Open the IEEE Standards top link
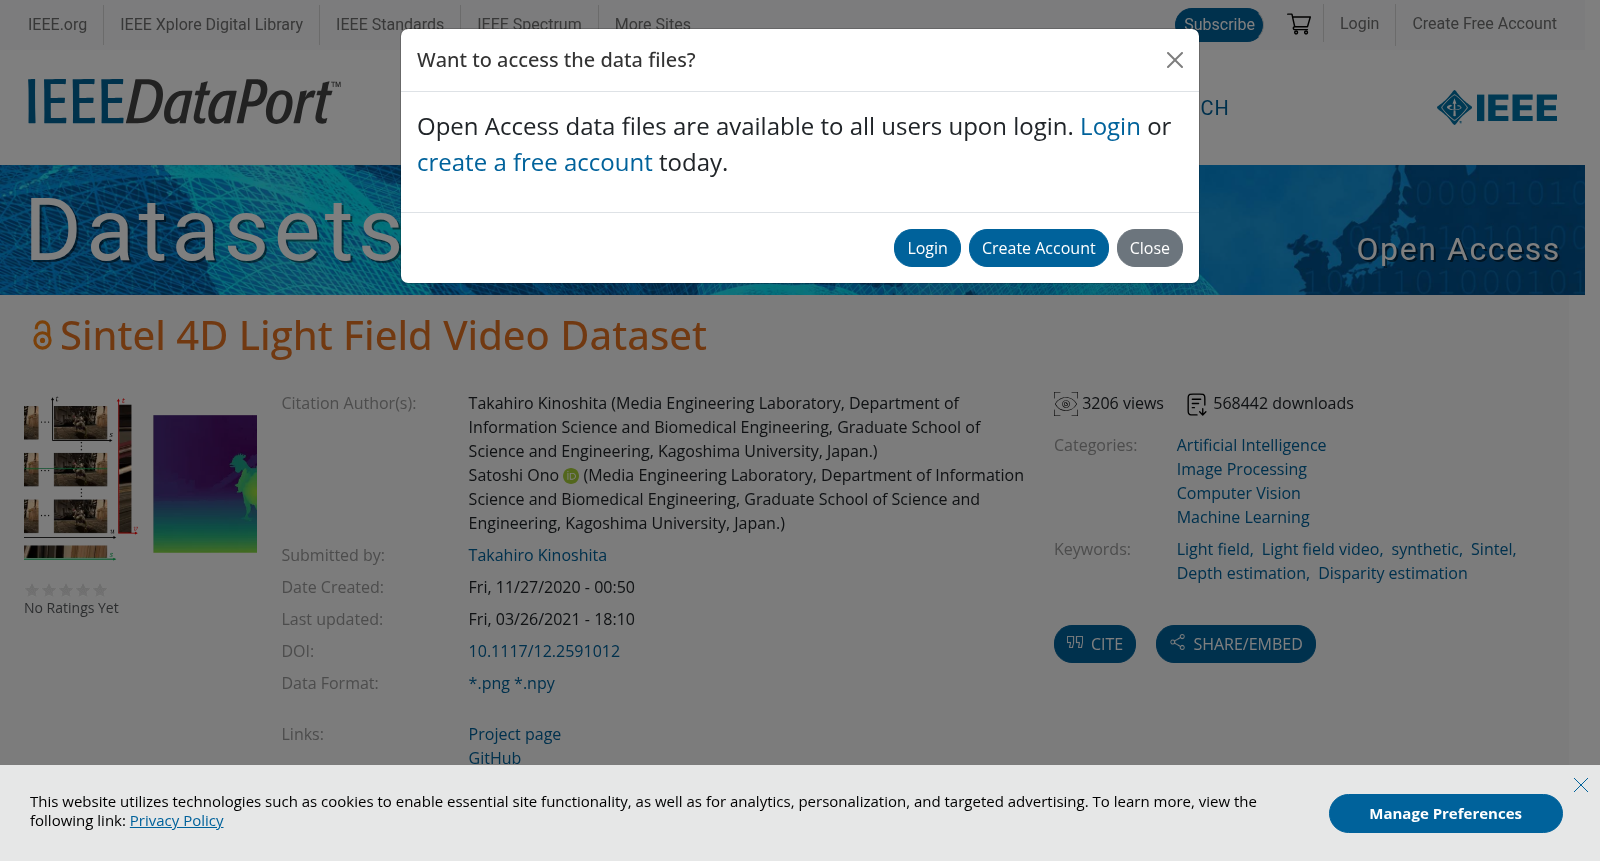The height and width of the screenshot is (861, 1600). click(390, 24)
